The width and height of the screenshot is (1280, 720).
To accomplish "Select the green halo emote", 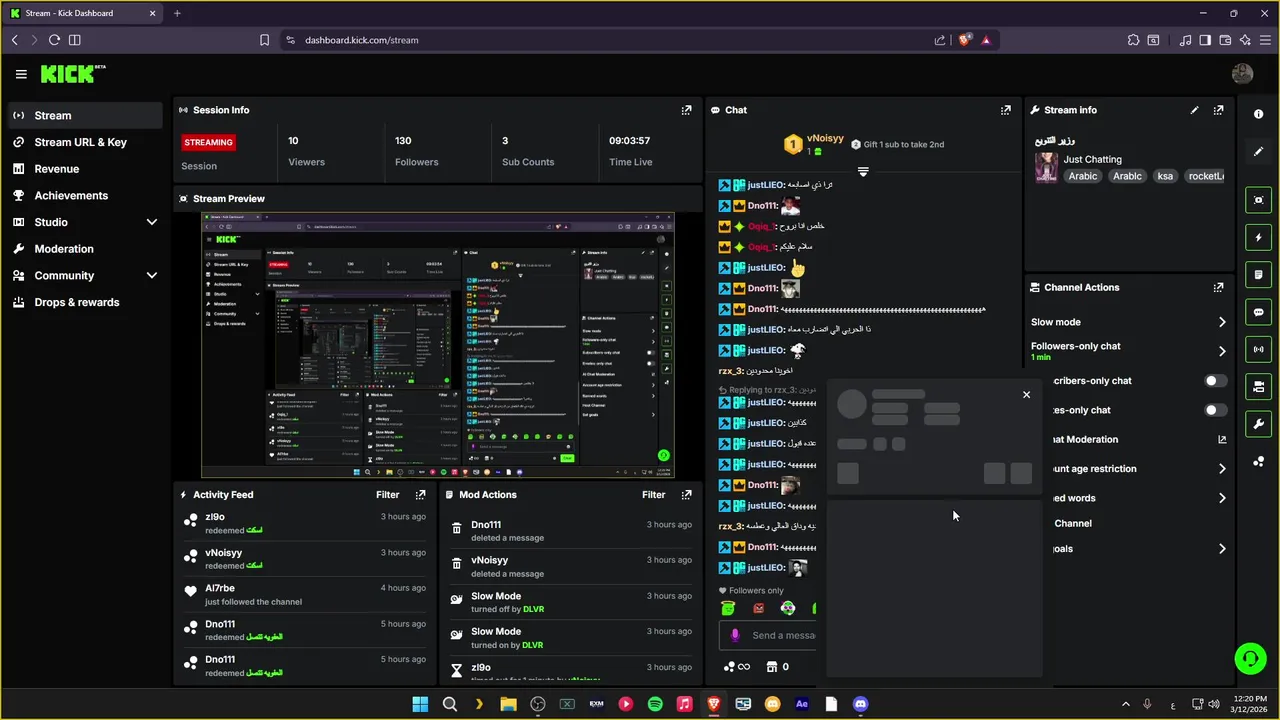I will [x=728, y=608].
